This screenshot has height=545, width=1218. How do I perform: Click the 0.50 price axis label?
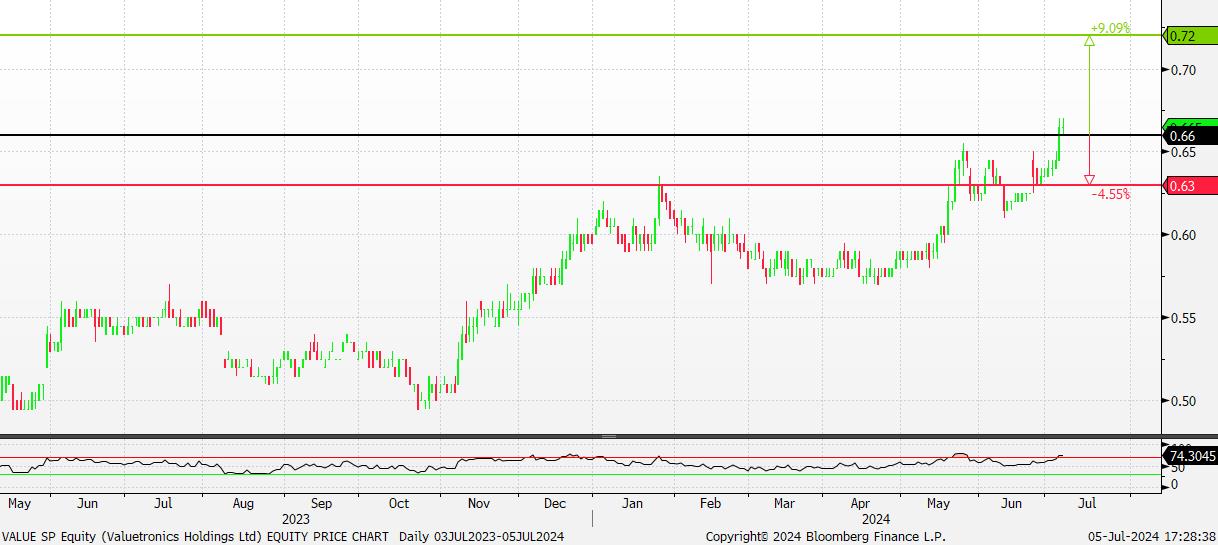click(1184, 401)
